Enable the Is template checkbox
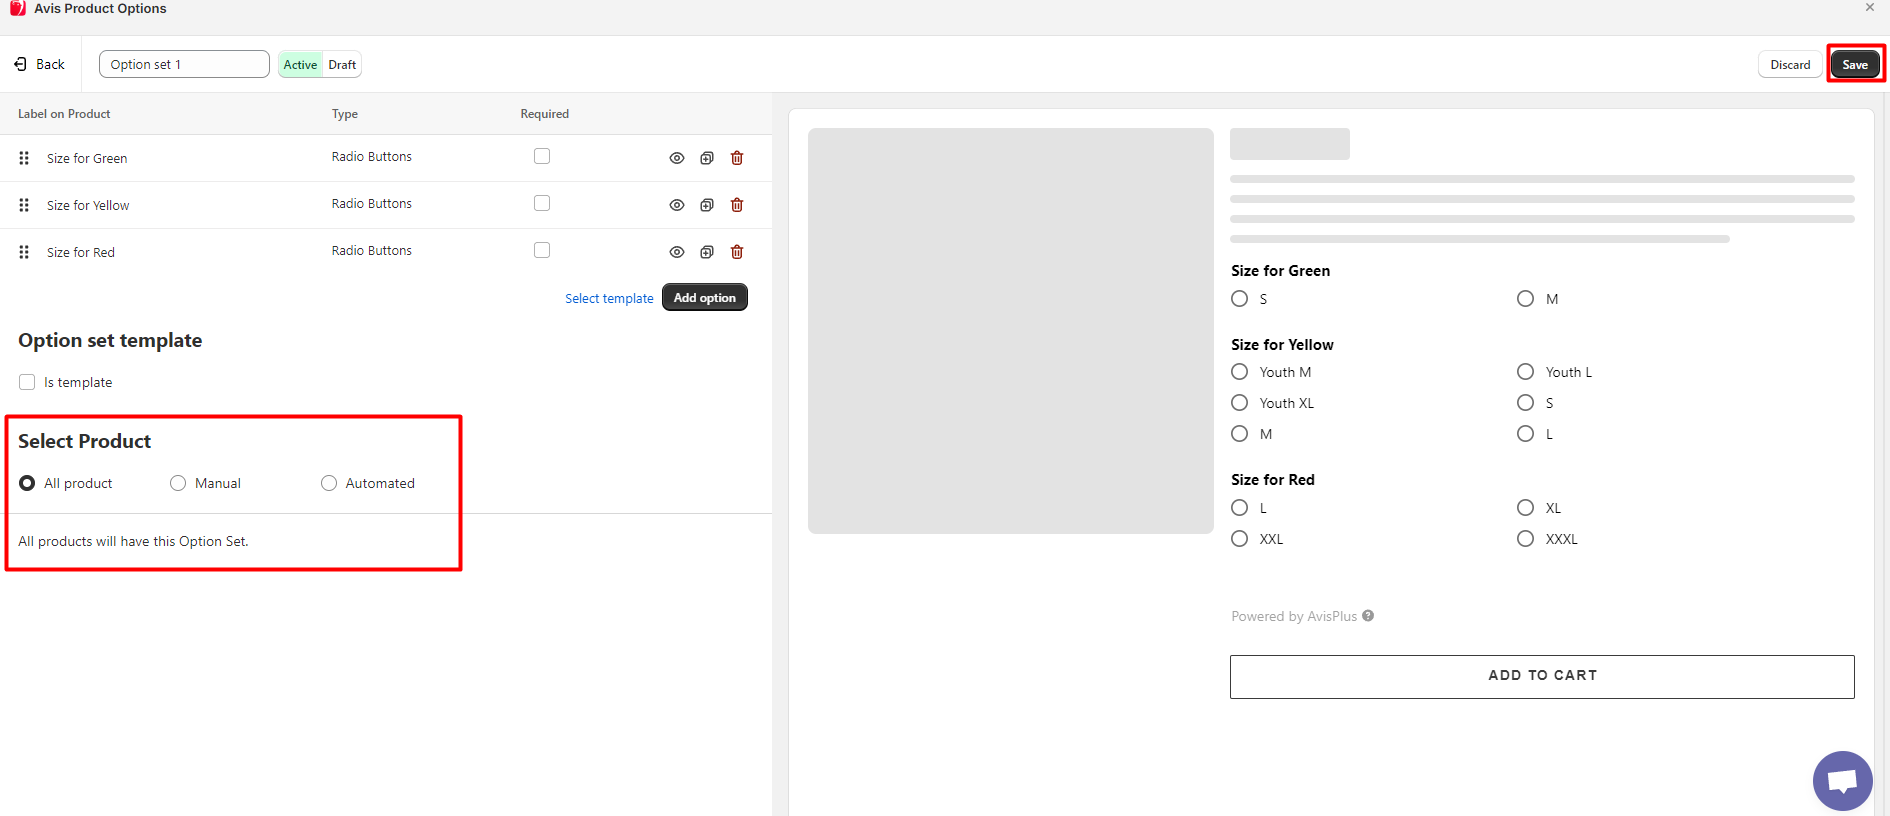 tap(27, 382)
